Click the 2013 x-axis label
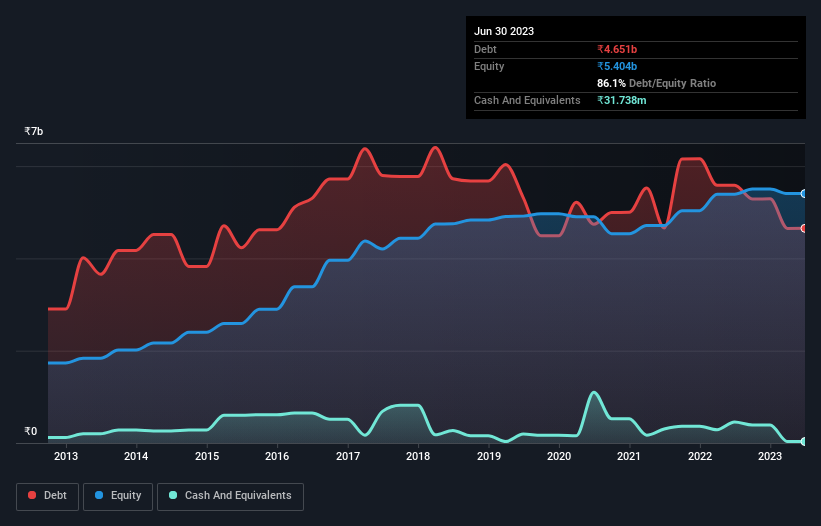Screen dimensions: 821x526 coord(65,456)
